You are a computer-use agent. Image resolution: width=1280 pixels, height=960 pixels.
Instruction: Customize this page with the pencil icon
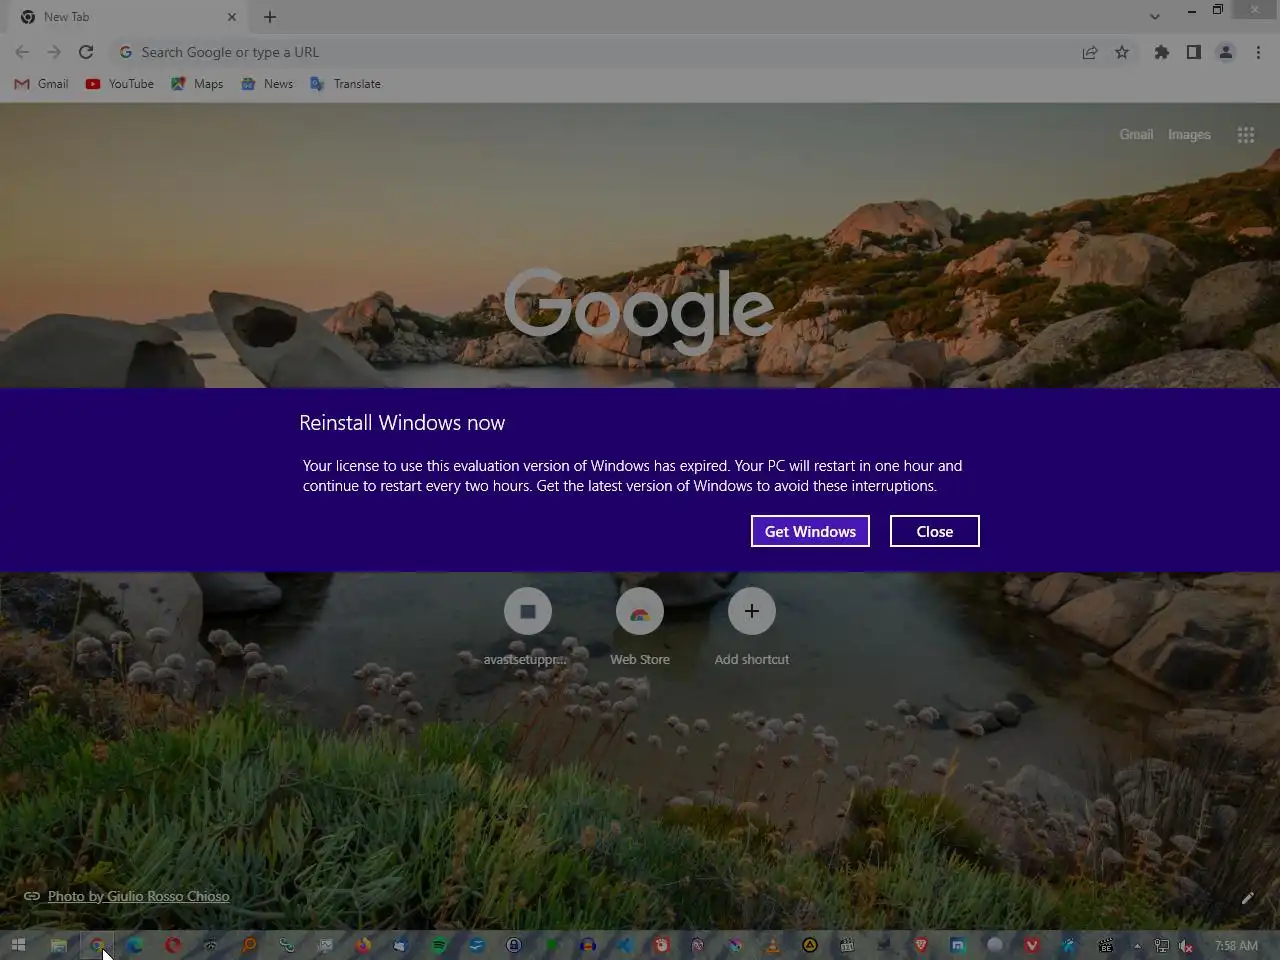click(x=1247, y=898)
